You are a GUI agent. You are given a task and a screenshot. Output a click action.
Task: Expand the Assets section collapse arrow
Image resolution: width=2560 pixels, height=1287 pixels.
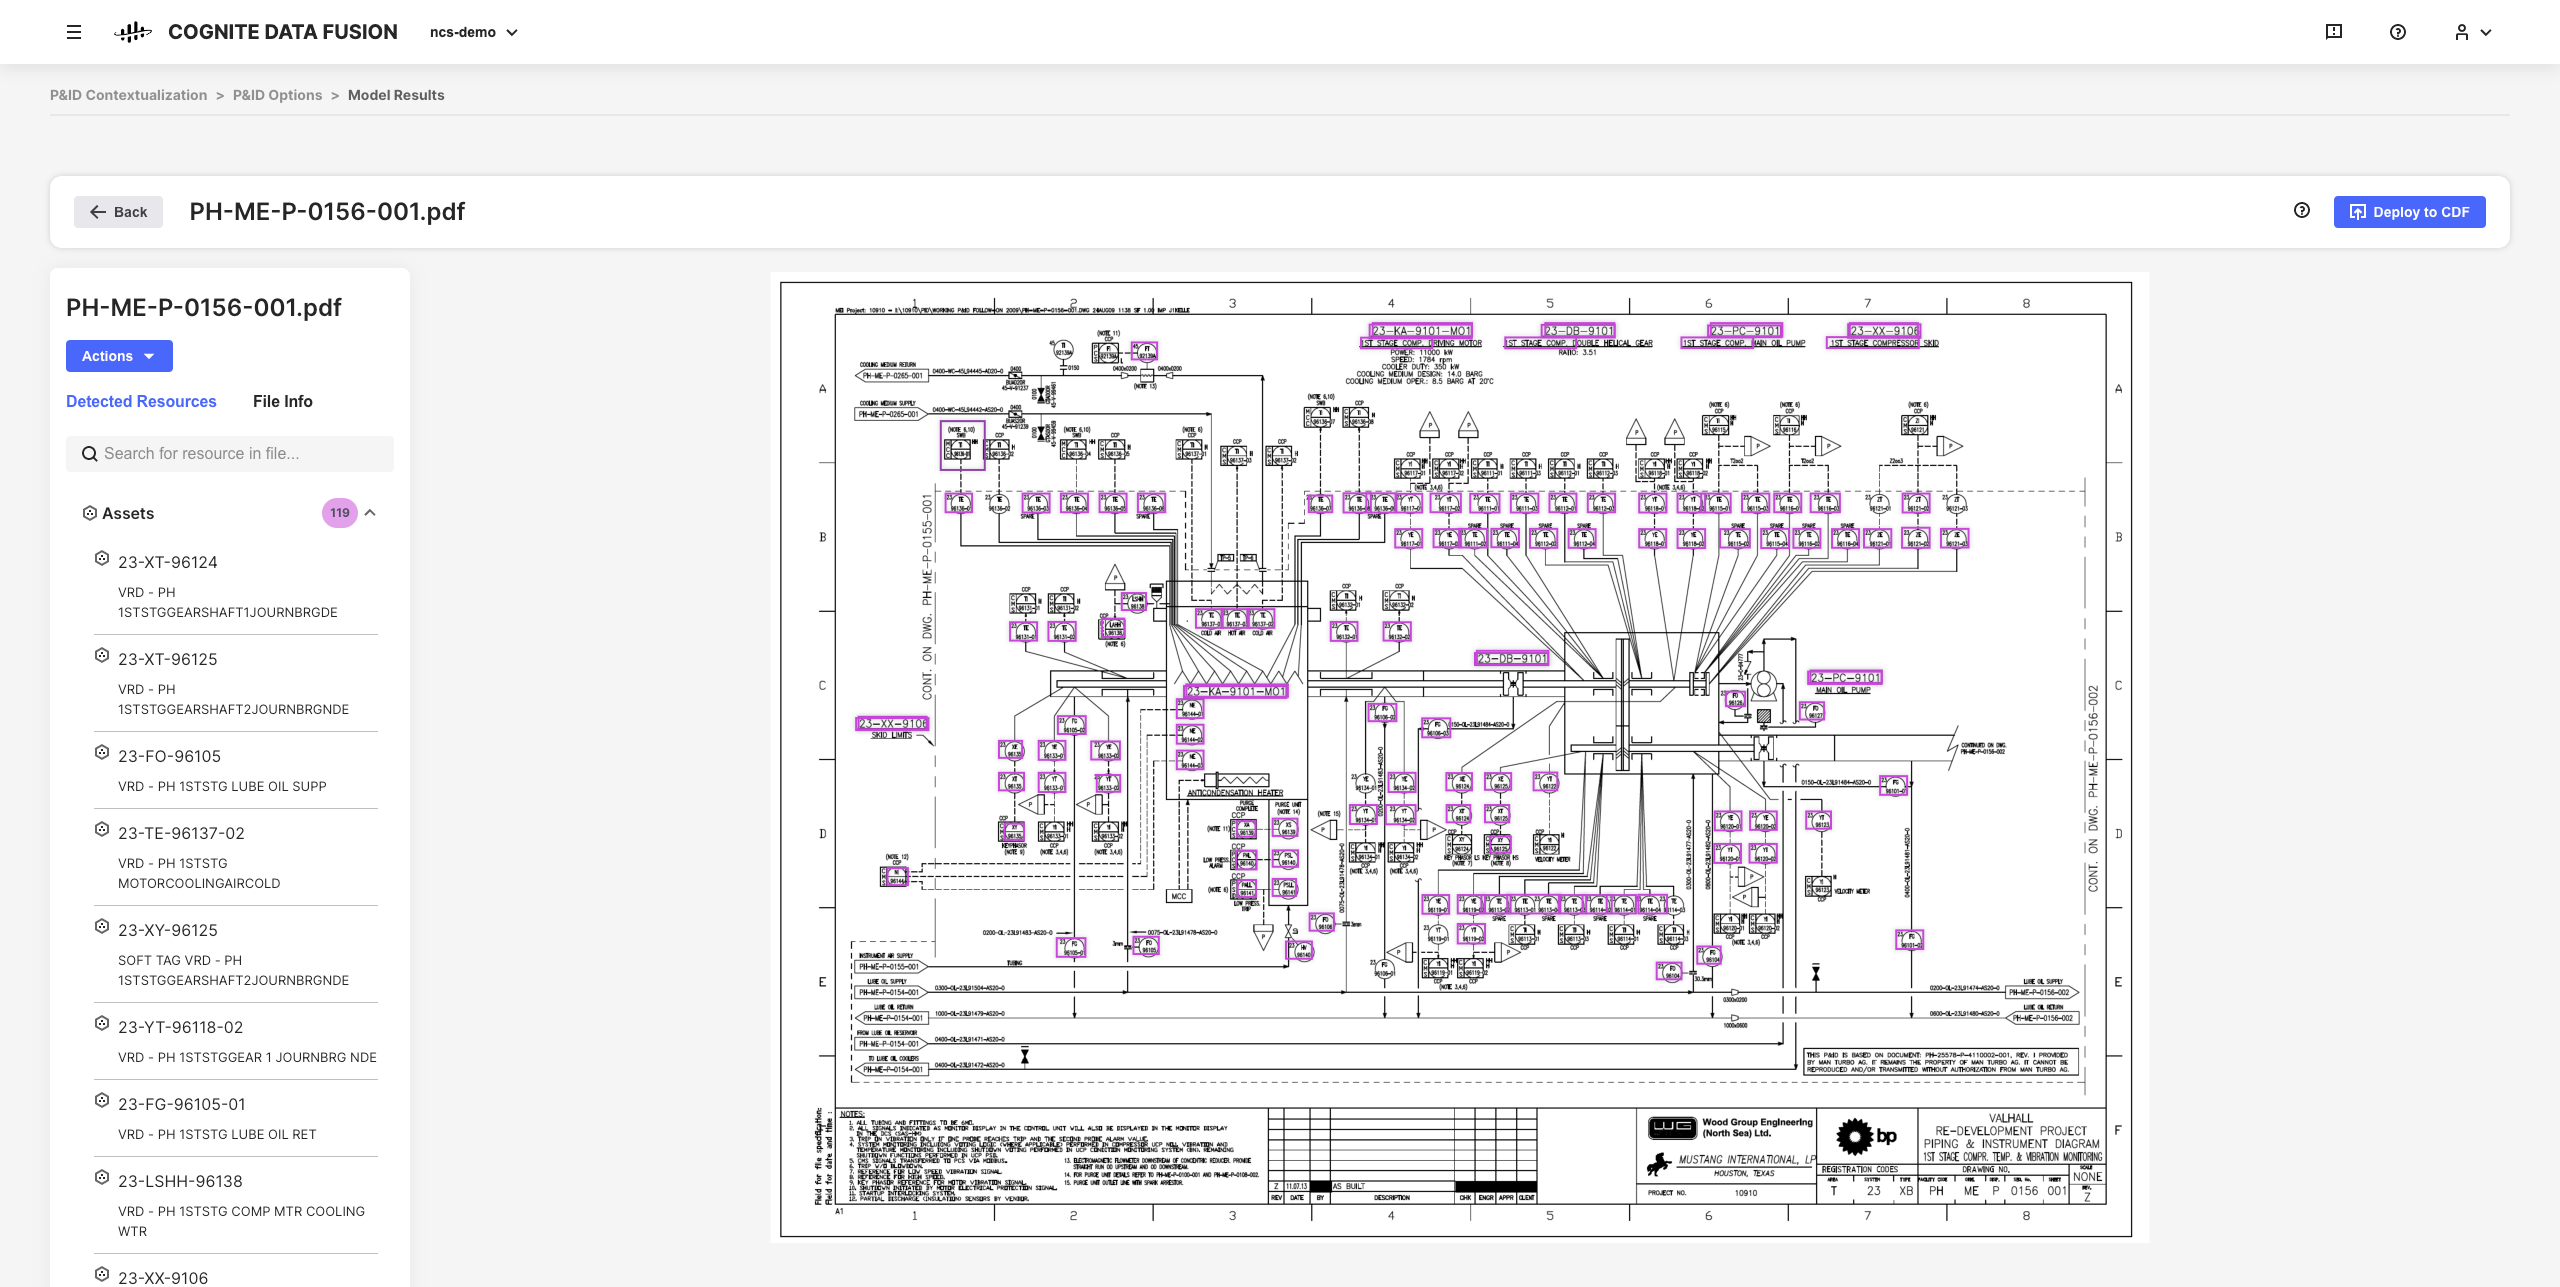coord(373,512)
